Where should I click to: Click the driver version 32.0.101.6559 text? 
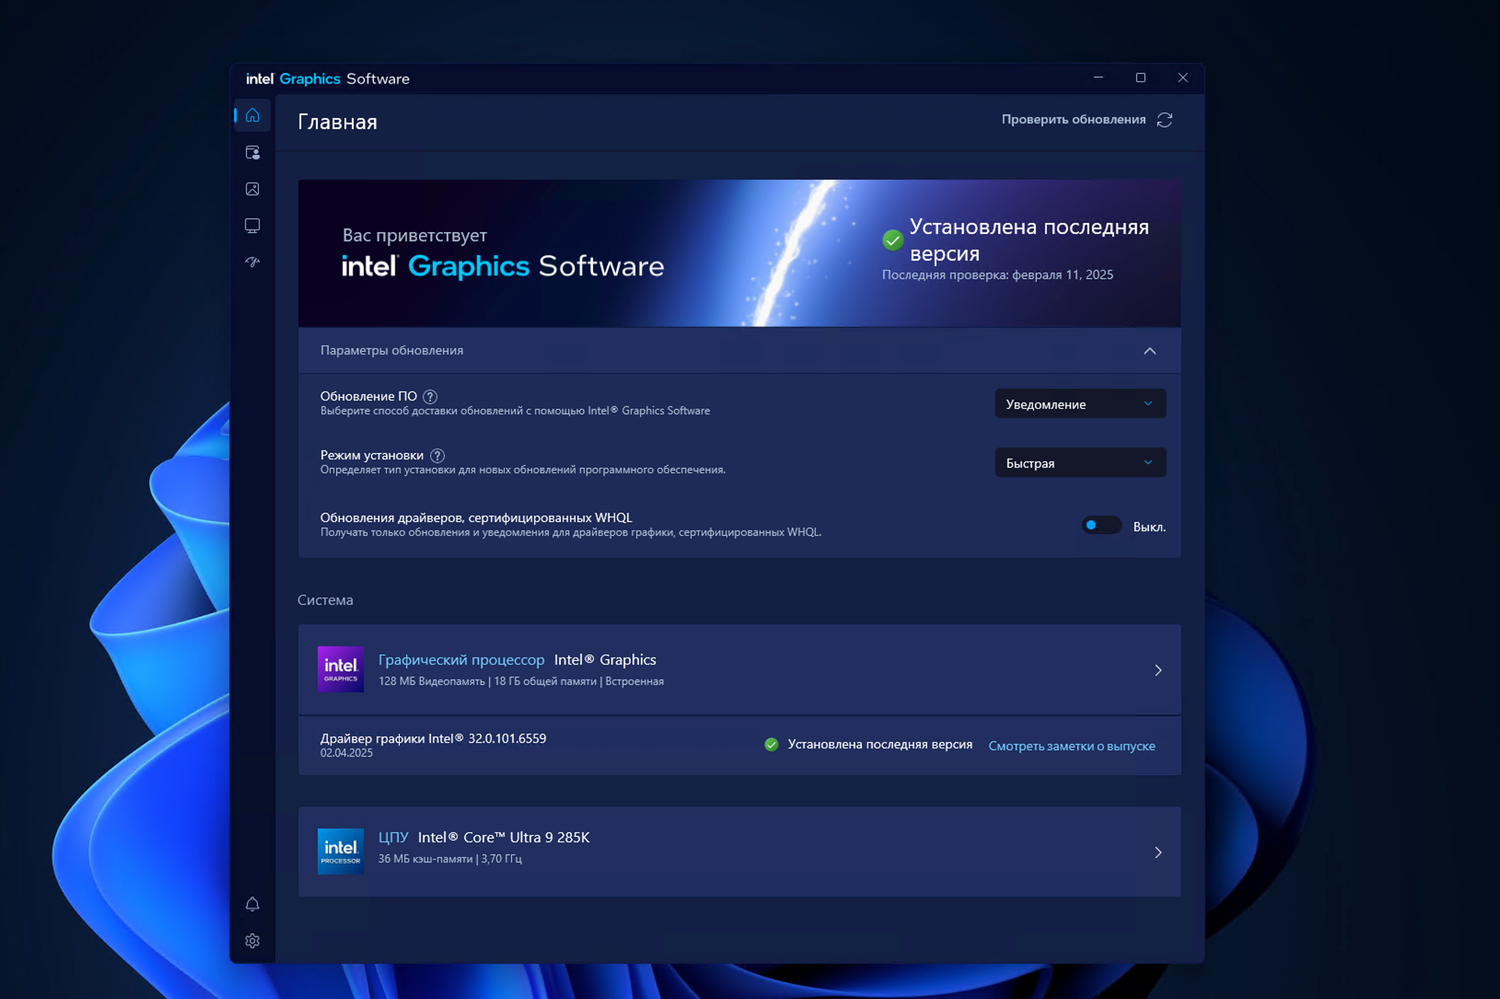tap(507, 739)
